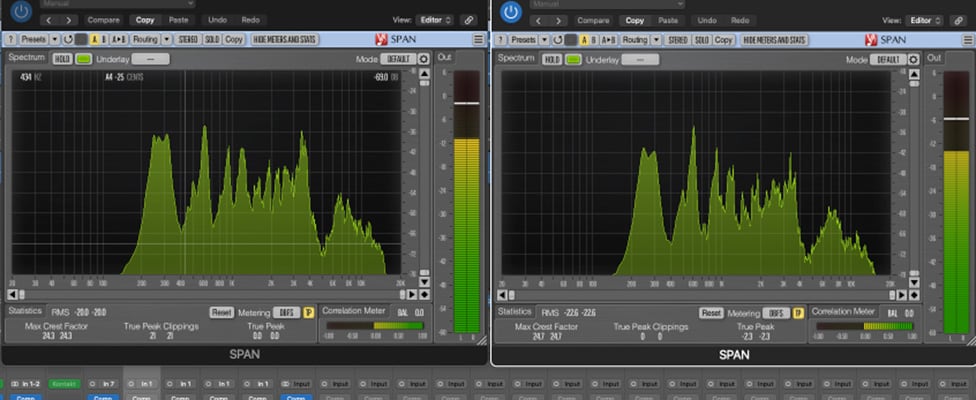This screenshot has width=976, height=400.
Task: Click the reset circular arrow in left SPAN
Action: (67, 39)
